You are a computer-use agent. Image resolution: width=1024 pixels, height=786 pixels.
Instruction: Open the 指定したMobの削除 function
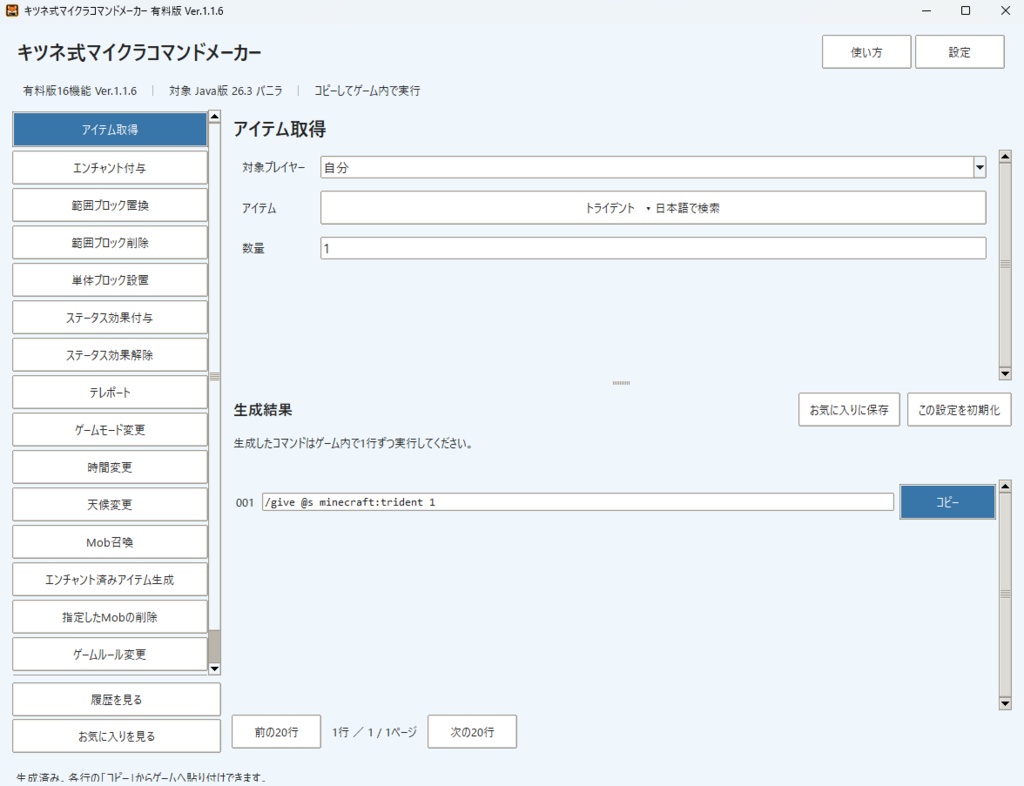coord(110,617)
